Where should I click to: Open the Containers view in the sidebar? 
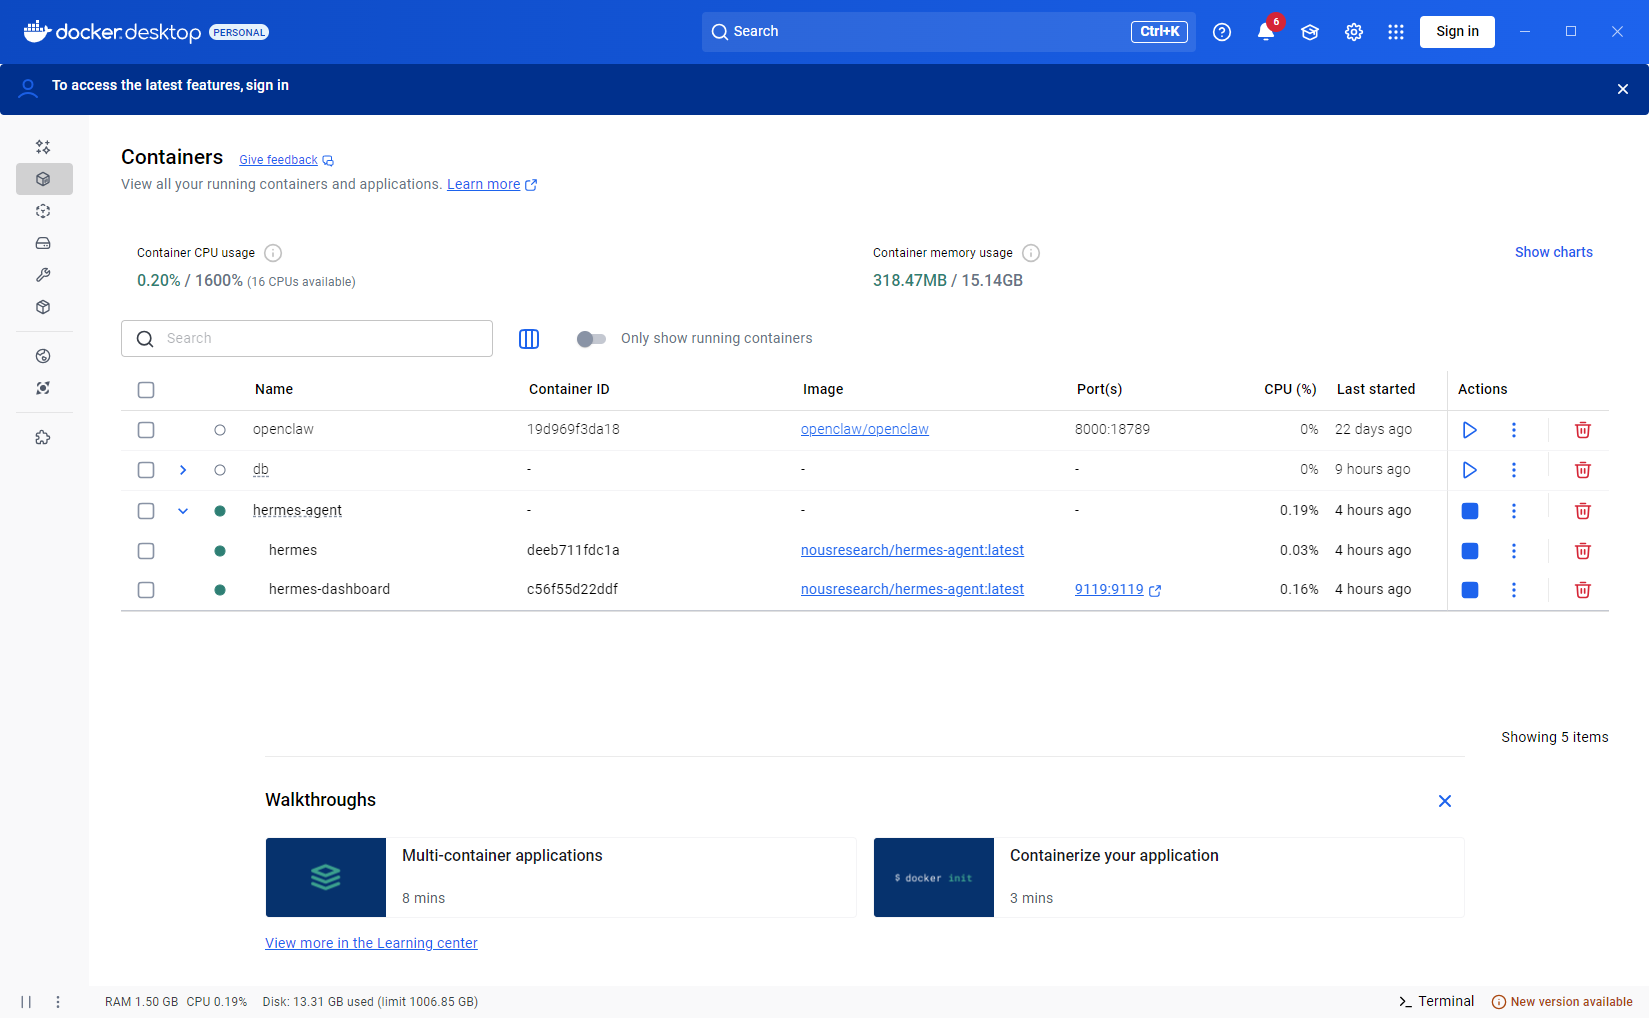[43, 179]
